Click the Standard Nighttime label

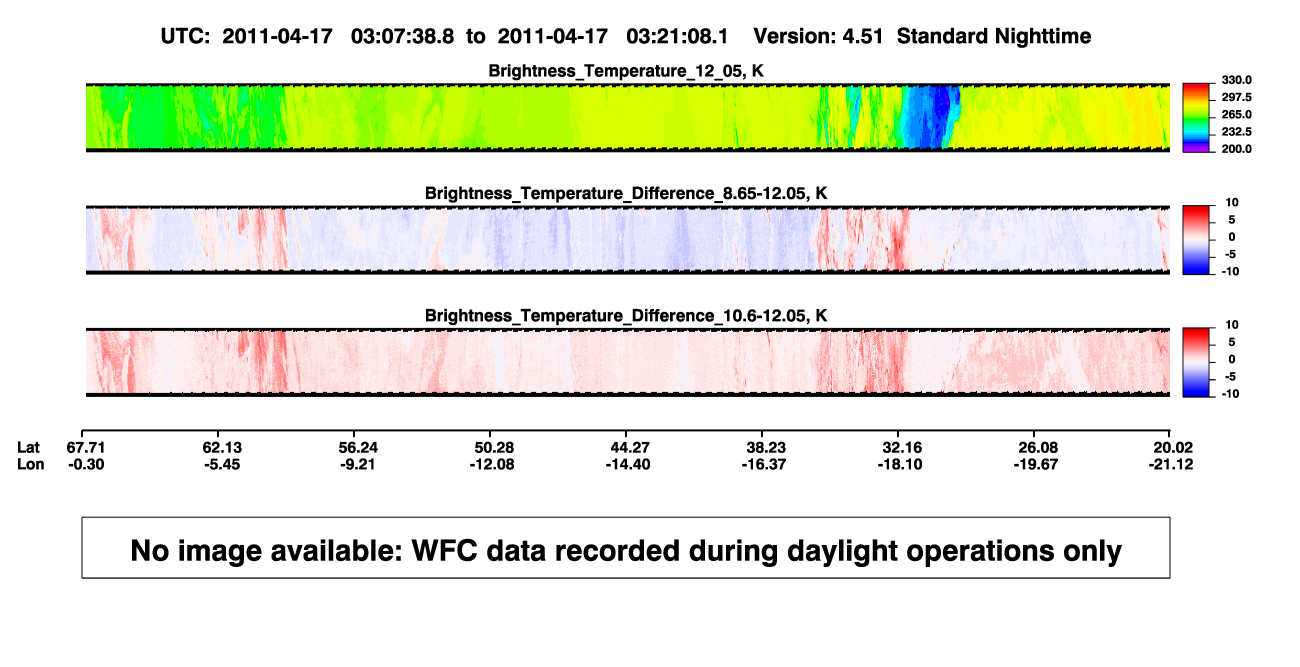pos(994,37)
